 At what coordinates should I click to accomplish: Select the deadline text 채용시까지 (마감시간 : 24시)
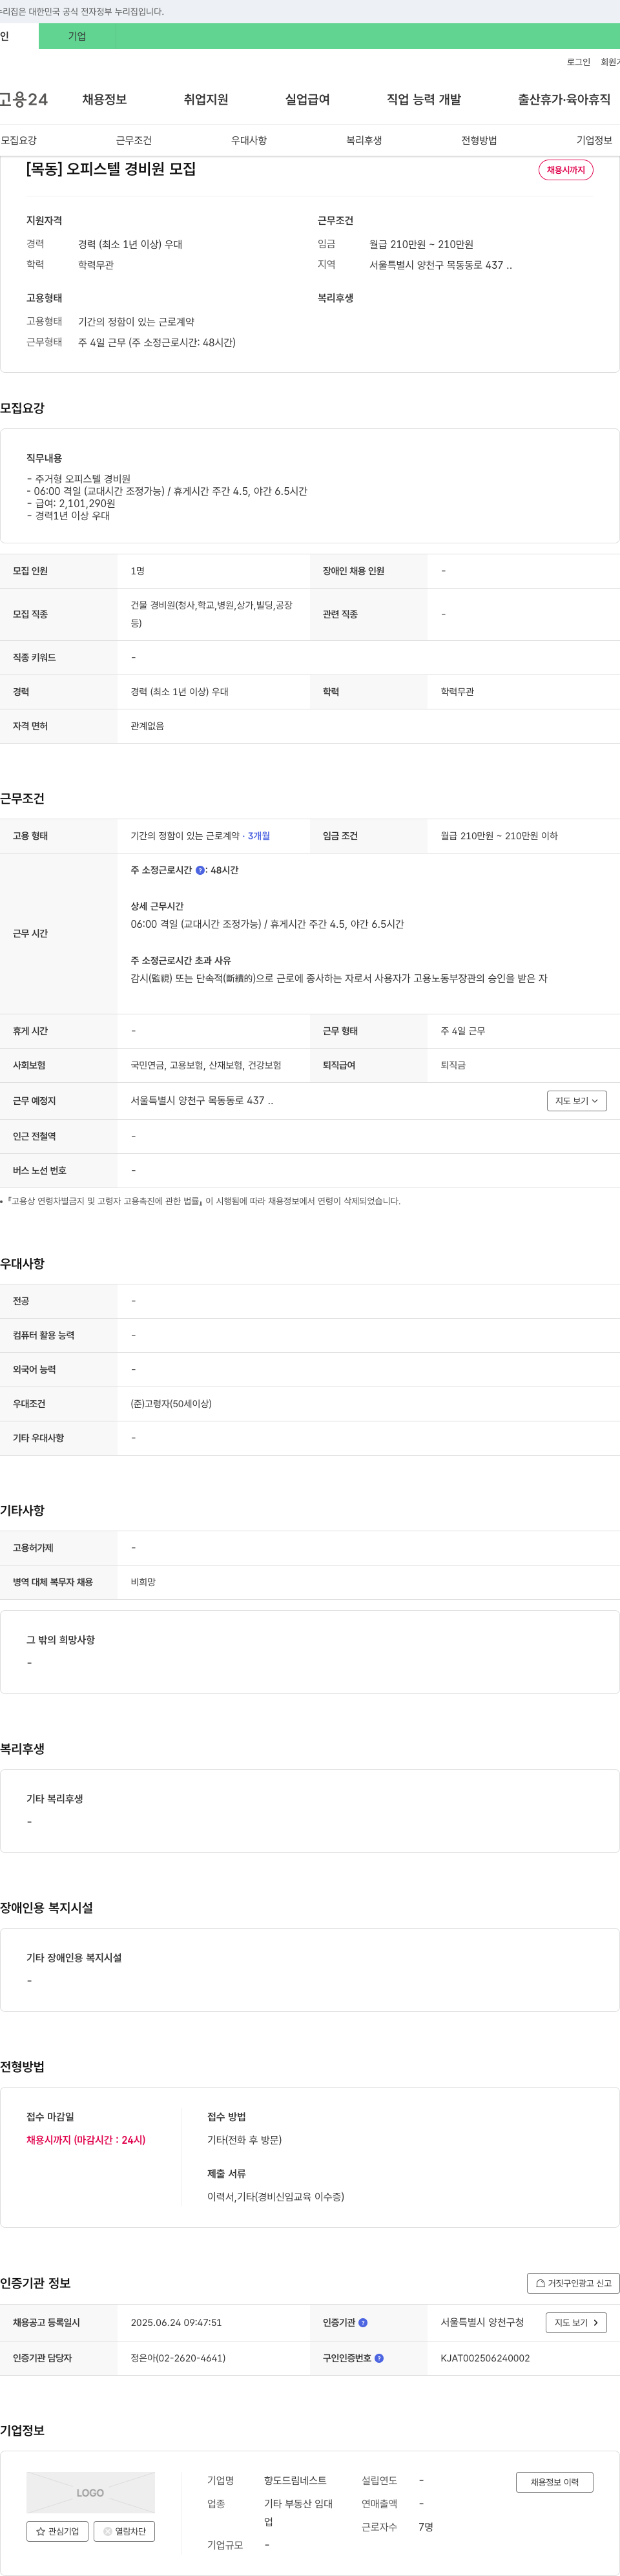pos(86,2139)
